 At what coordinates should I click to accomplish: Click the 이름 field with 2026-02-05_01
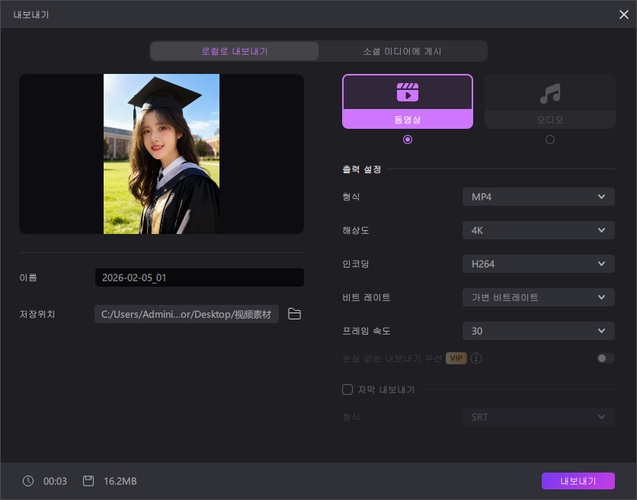coord(199,277)
